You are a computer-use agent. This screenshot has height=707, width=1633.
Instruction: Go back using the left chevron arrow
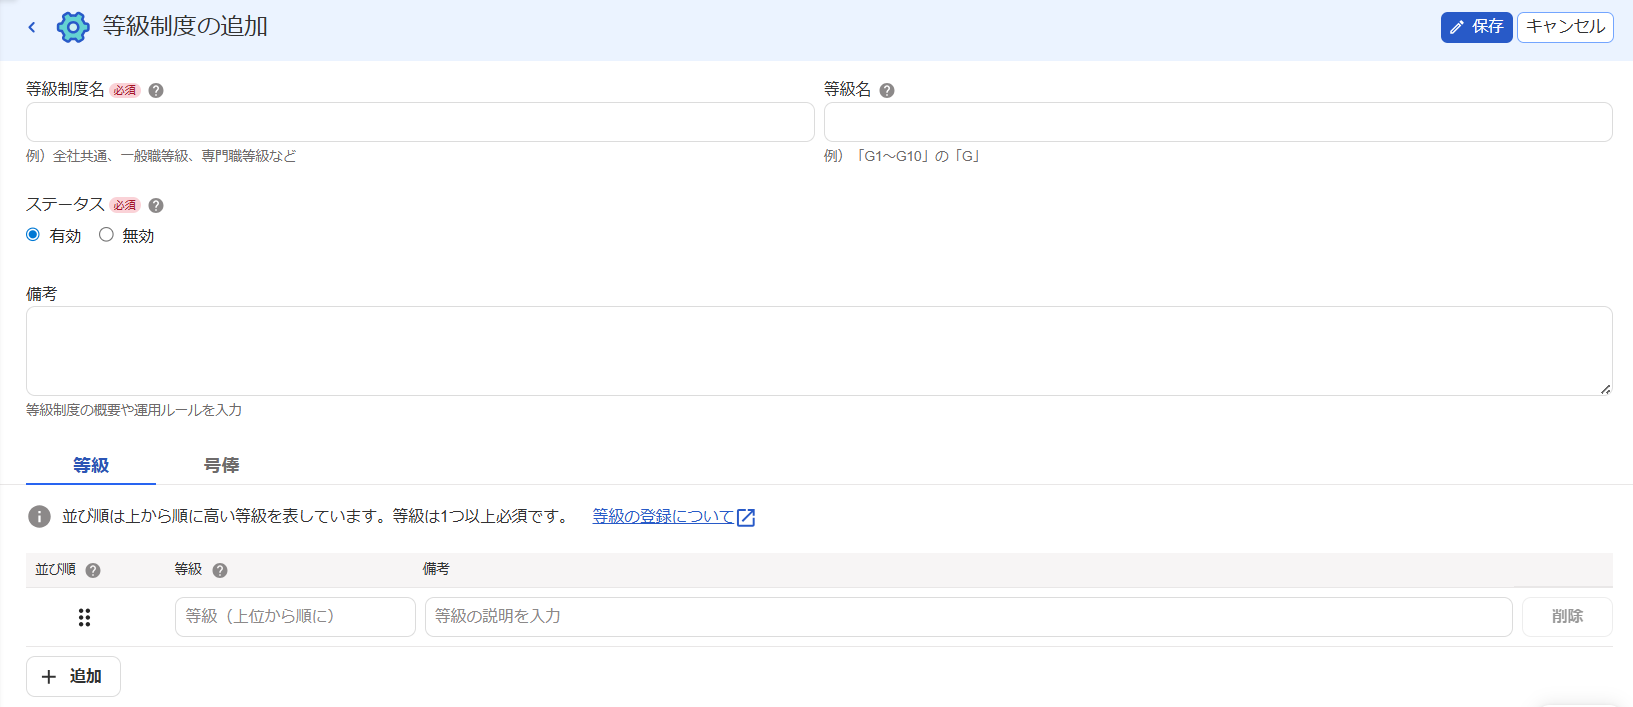(32, 27)
